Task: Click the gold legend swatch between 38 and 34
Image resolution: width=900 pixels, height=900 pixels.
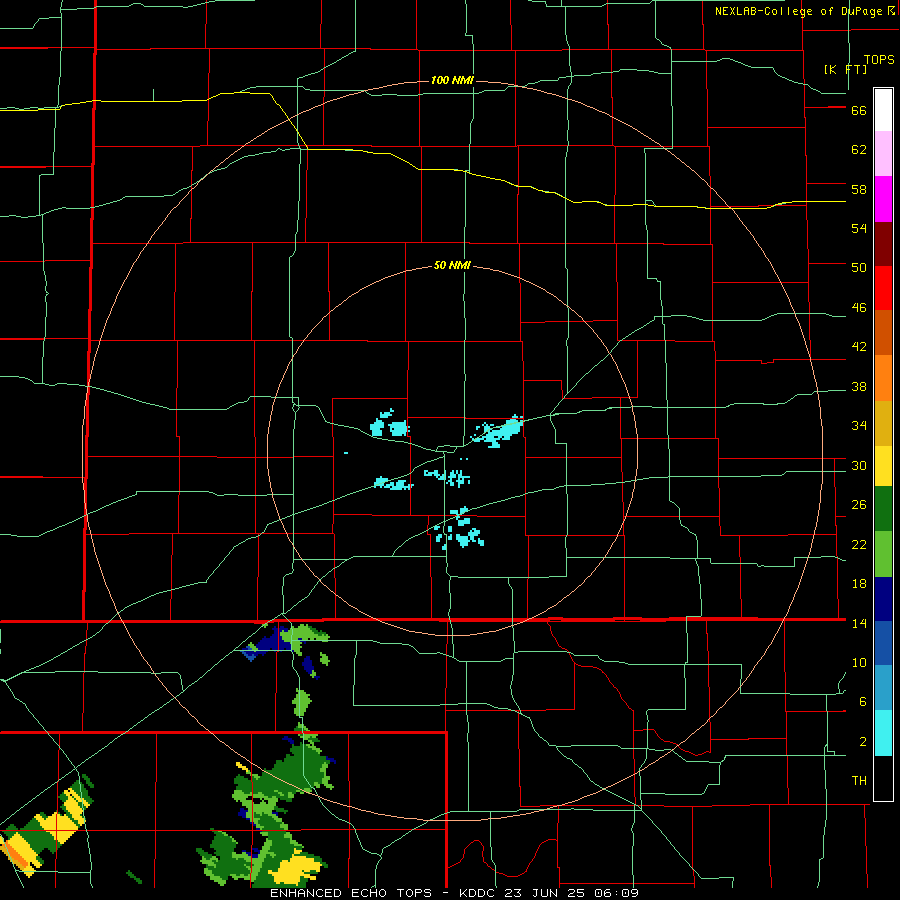Action: (x=883, y=423)
